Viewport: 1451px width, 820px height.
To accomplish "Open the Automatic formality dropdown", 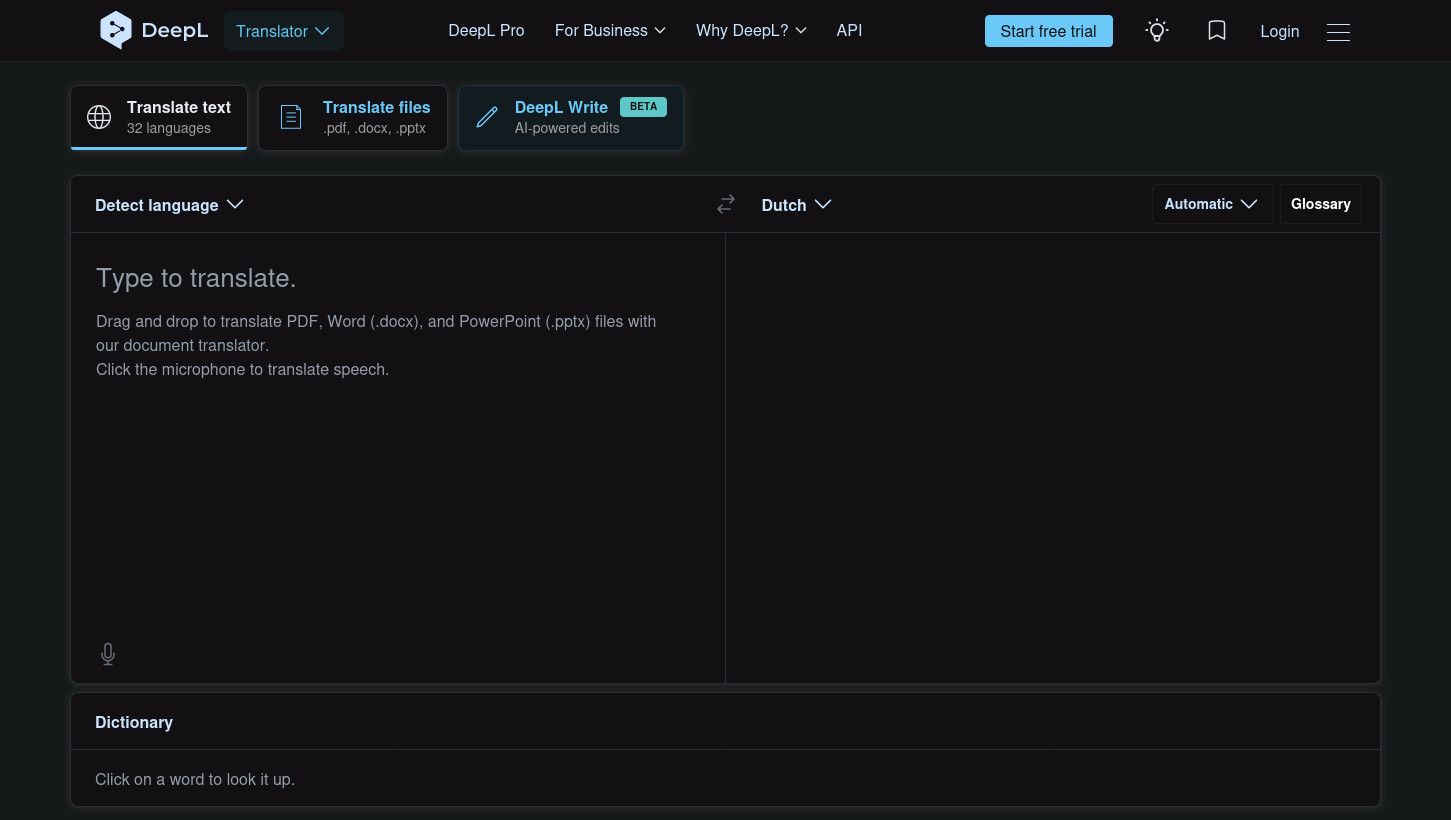I will (x=1212, y=204).
